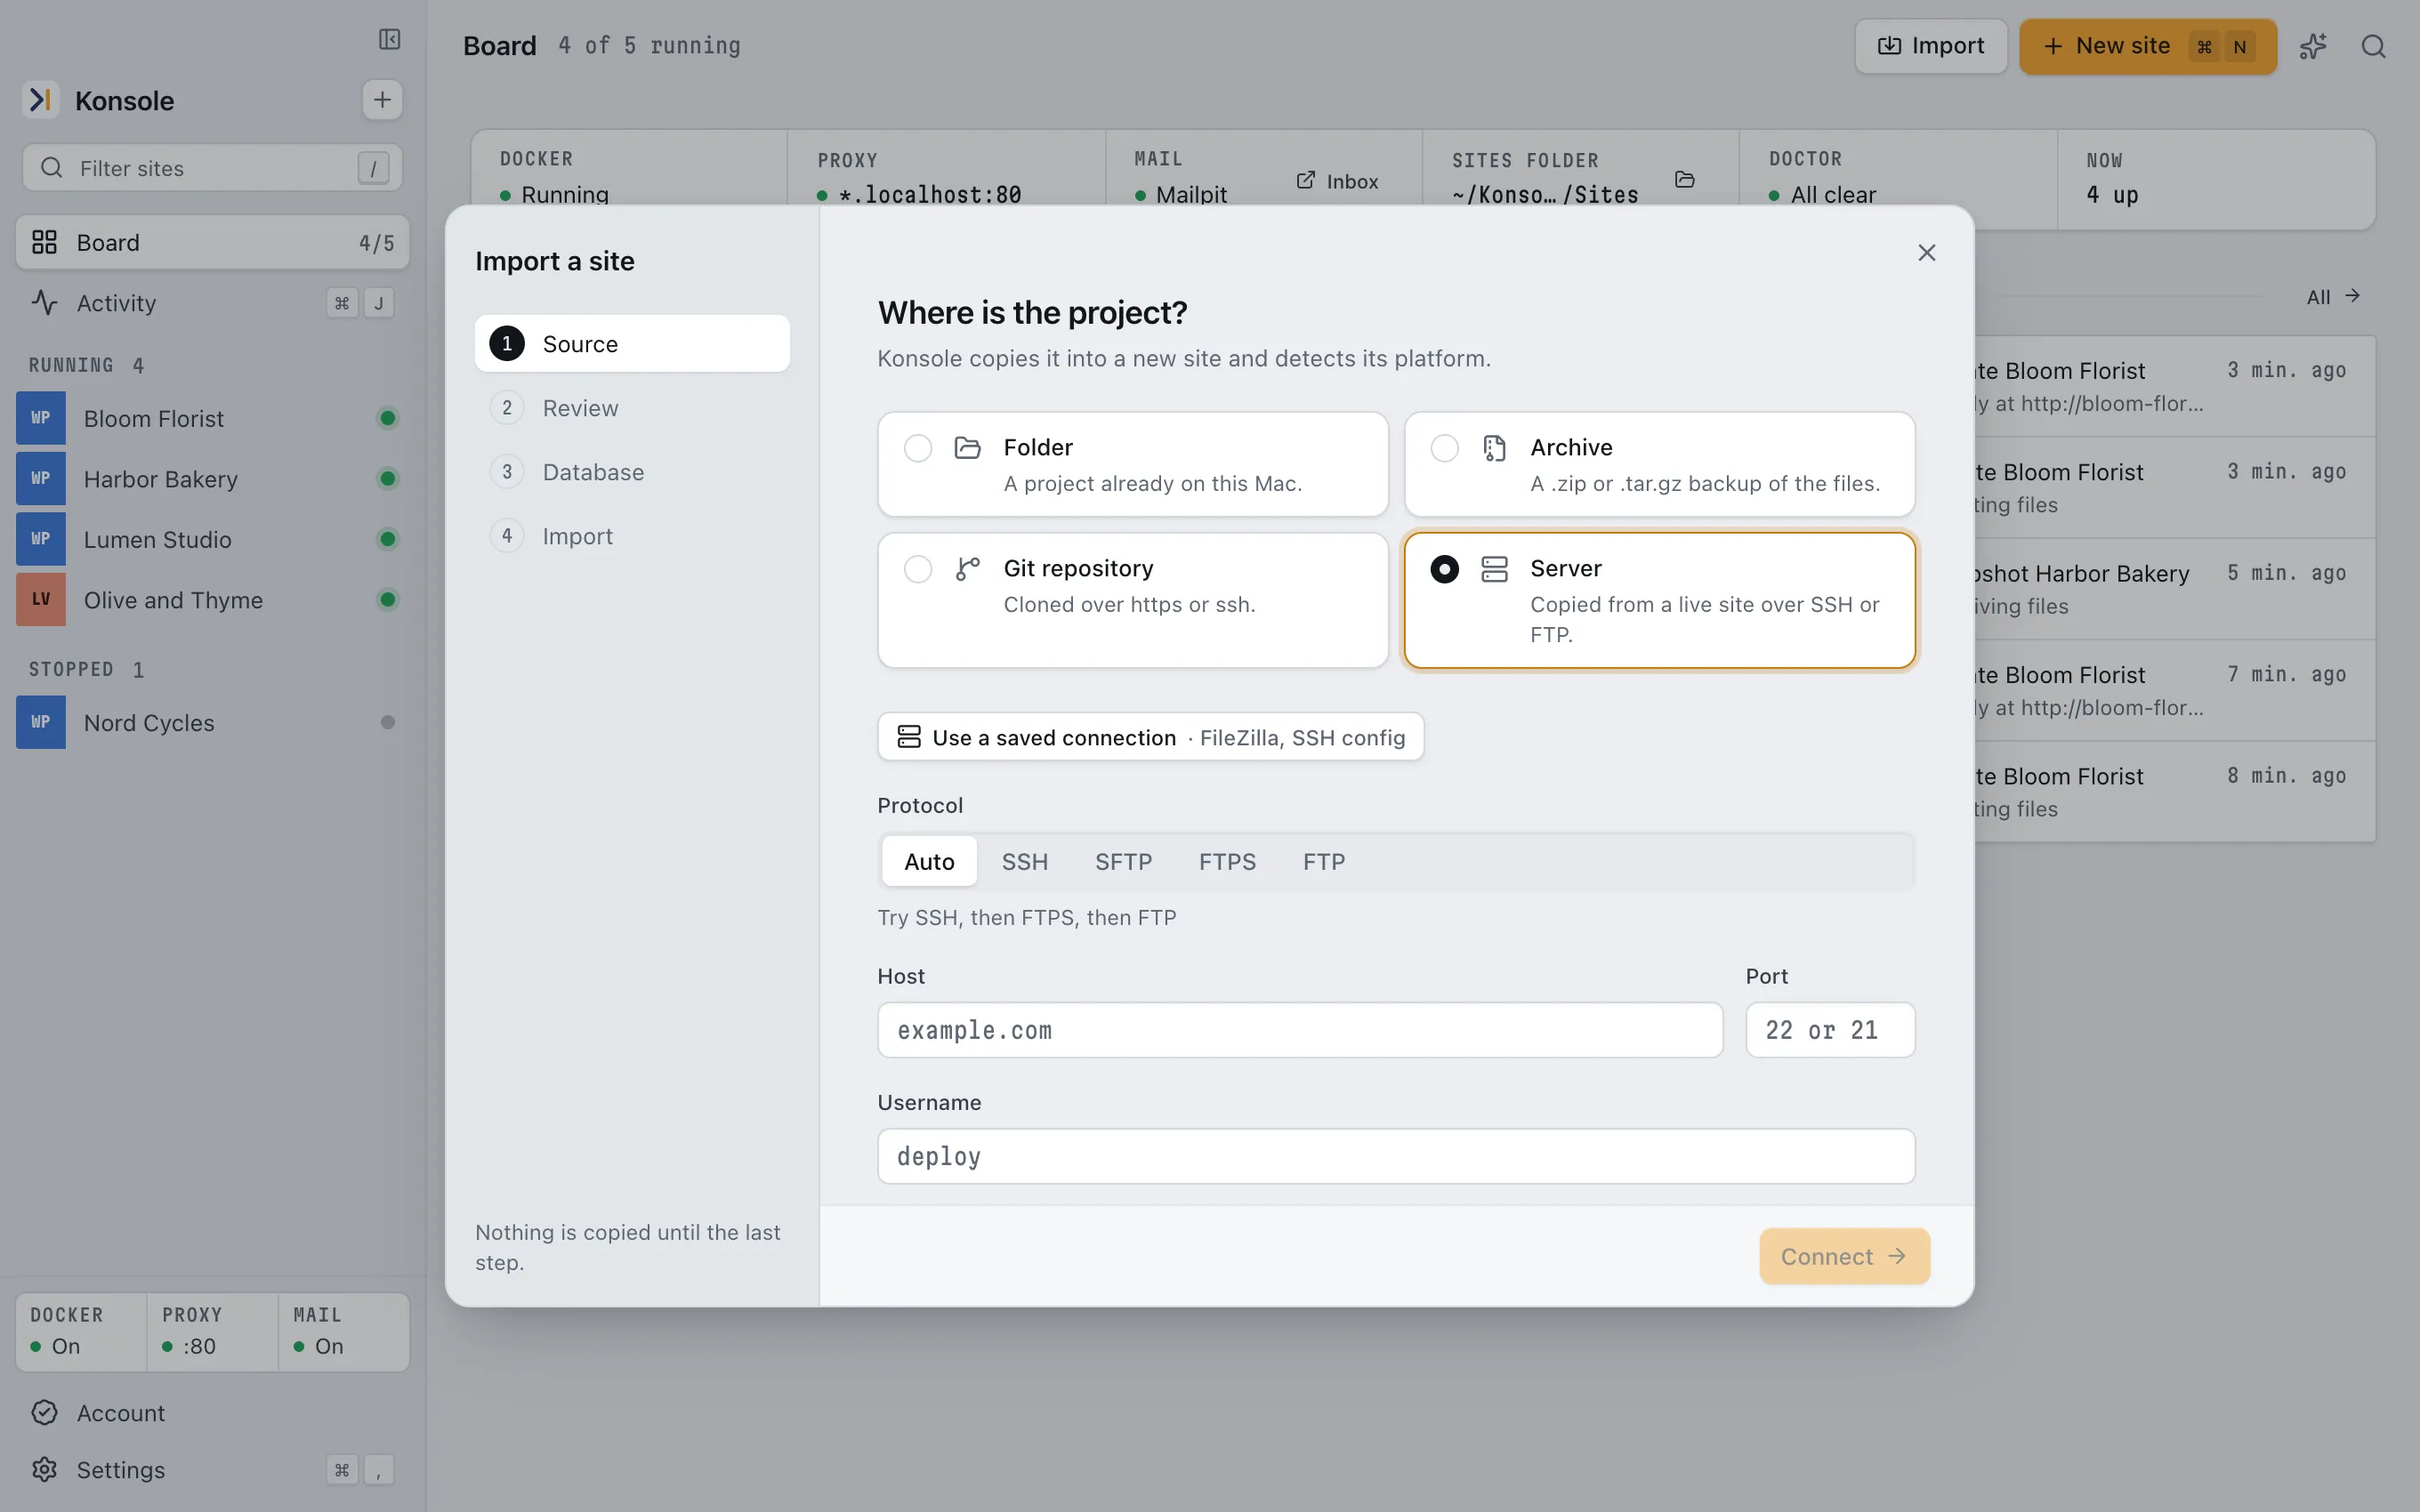The width and height of the screenshot is (2420, 1512).
Task: Go to the Review step
Action: coord(632,408)
